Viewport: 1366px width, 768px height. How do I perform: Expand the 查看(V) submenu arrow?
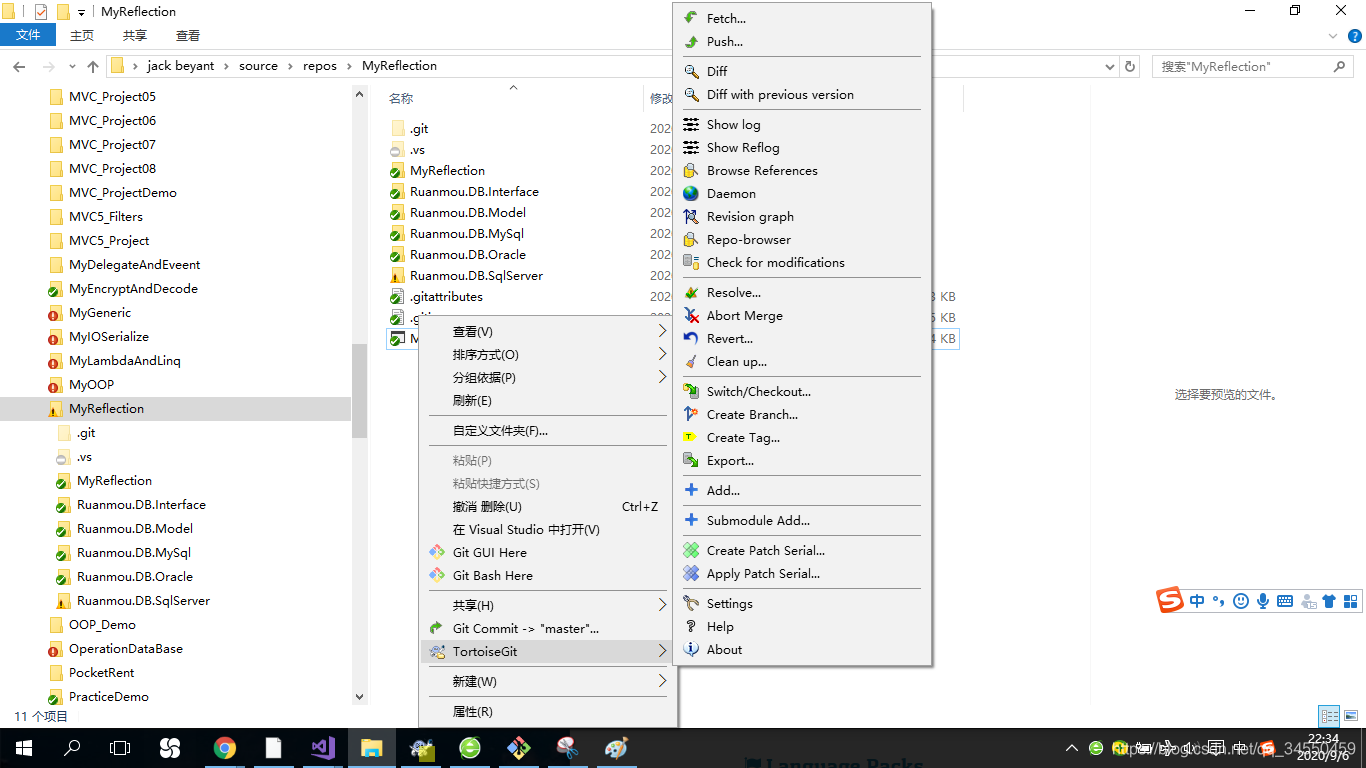tap(662, 331)
